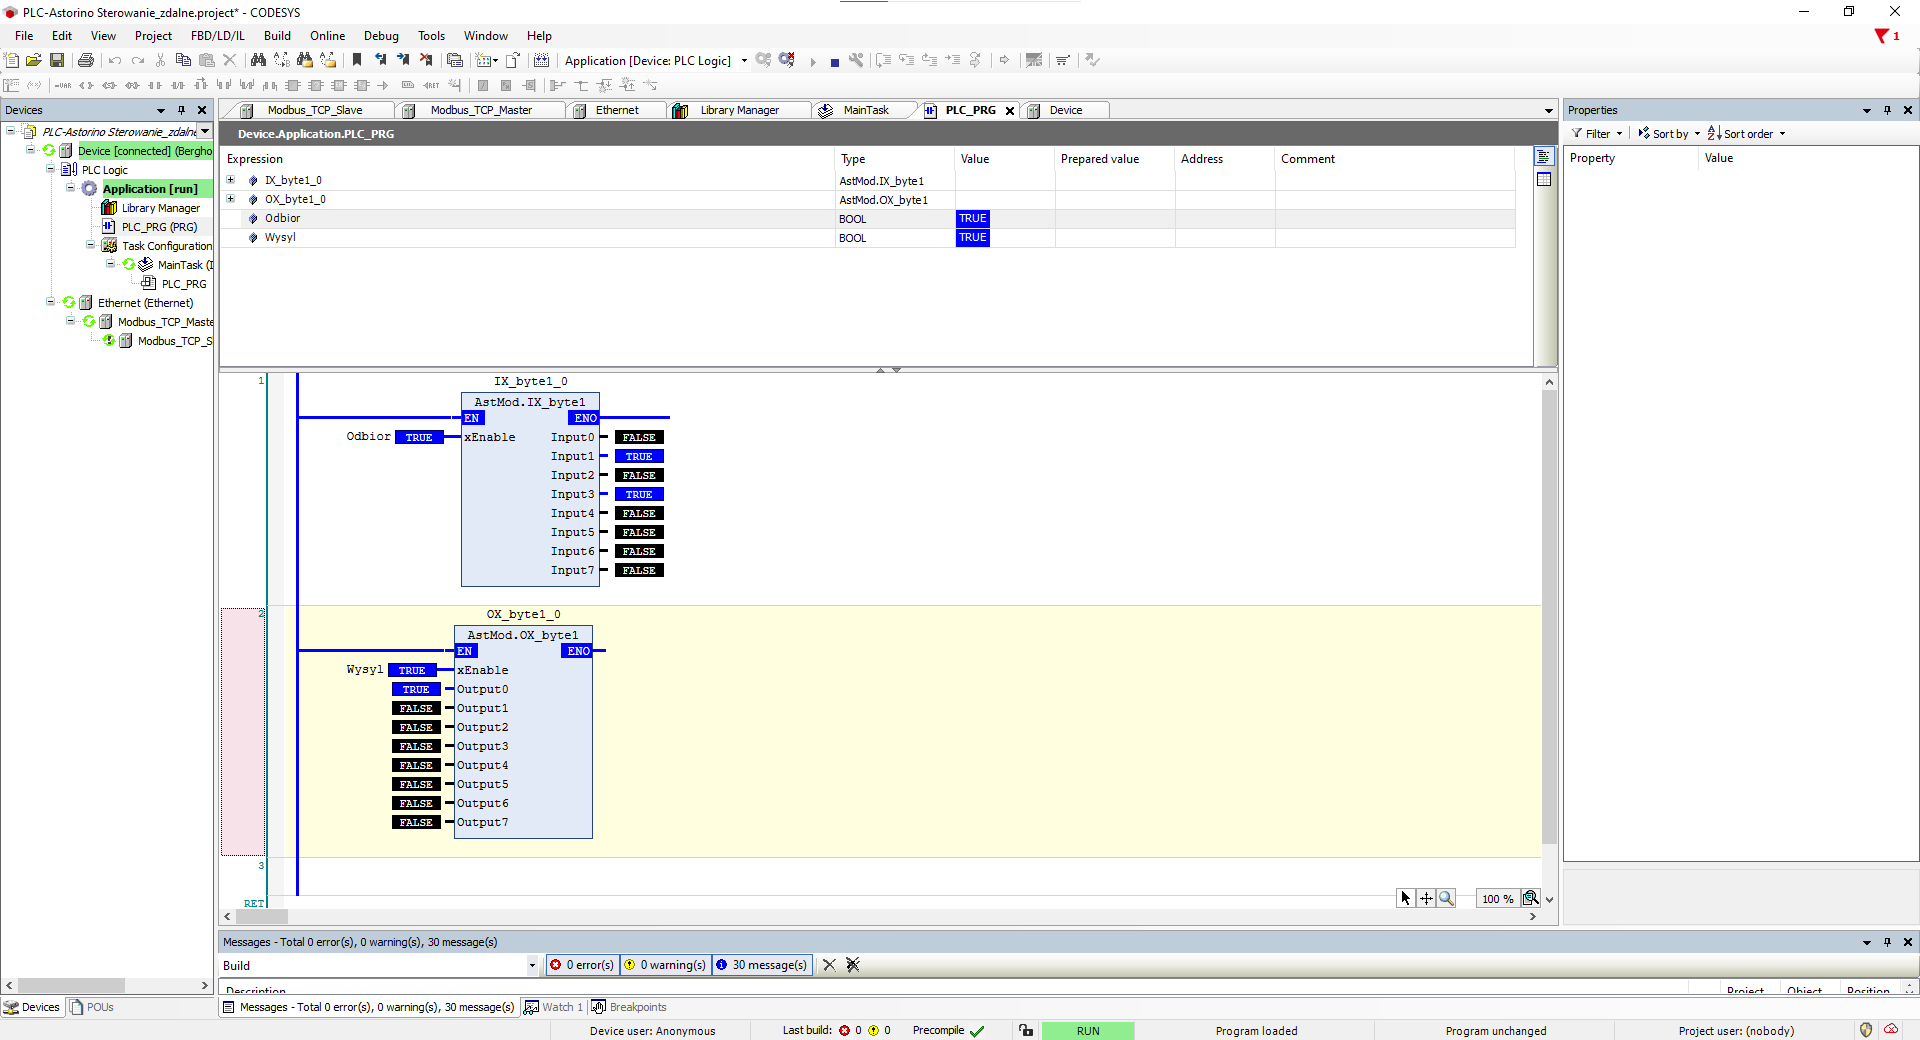This screenshot has height=1040, width=1920.
Task: Collapse the Task Configuration node
Action: pyautogui.click(x=91, y=245)
